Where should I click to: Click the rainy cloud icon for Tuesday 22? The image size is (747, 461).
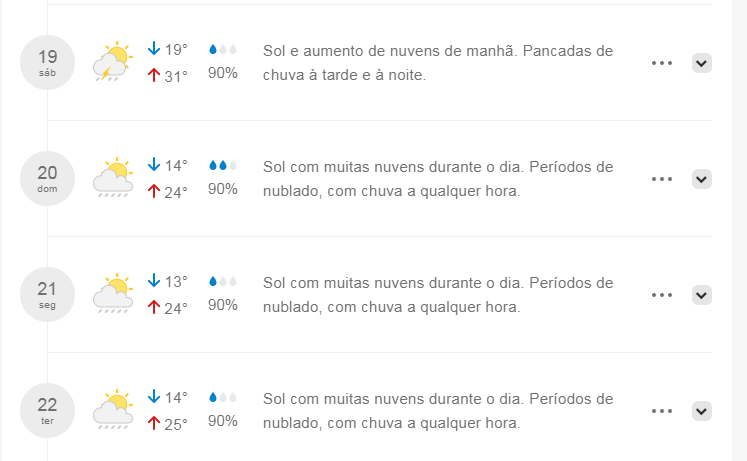[x=113, y=410]
